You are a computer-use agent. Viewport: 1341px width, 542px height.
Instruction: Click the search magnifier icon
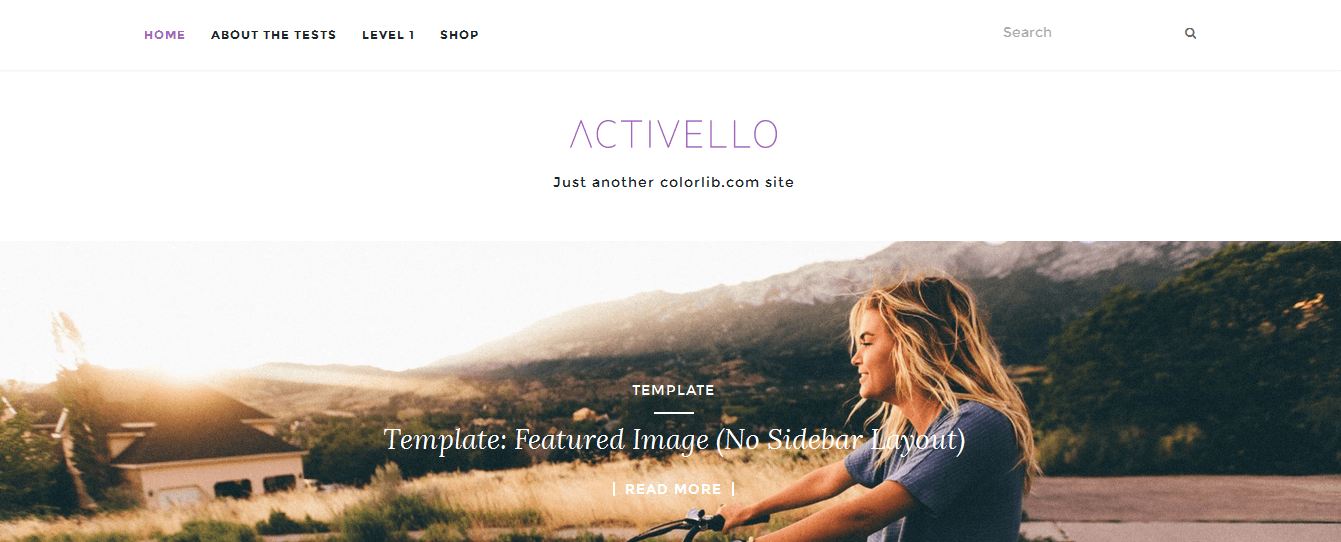coord(1190,33)
